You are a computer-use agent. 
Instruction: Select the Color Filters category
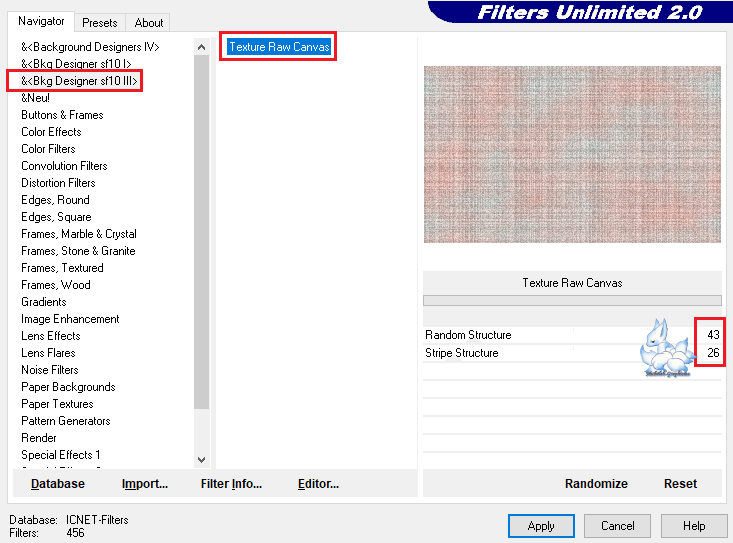48,149
